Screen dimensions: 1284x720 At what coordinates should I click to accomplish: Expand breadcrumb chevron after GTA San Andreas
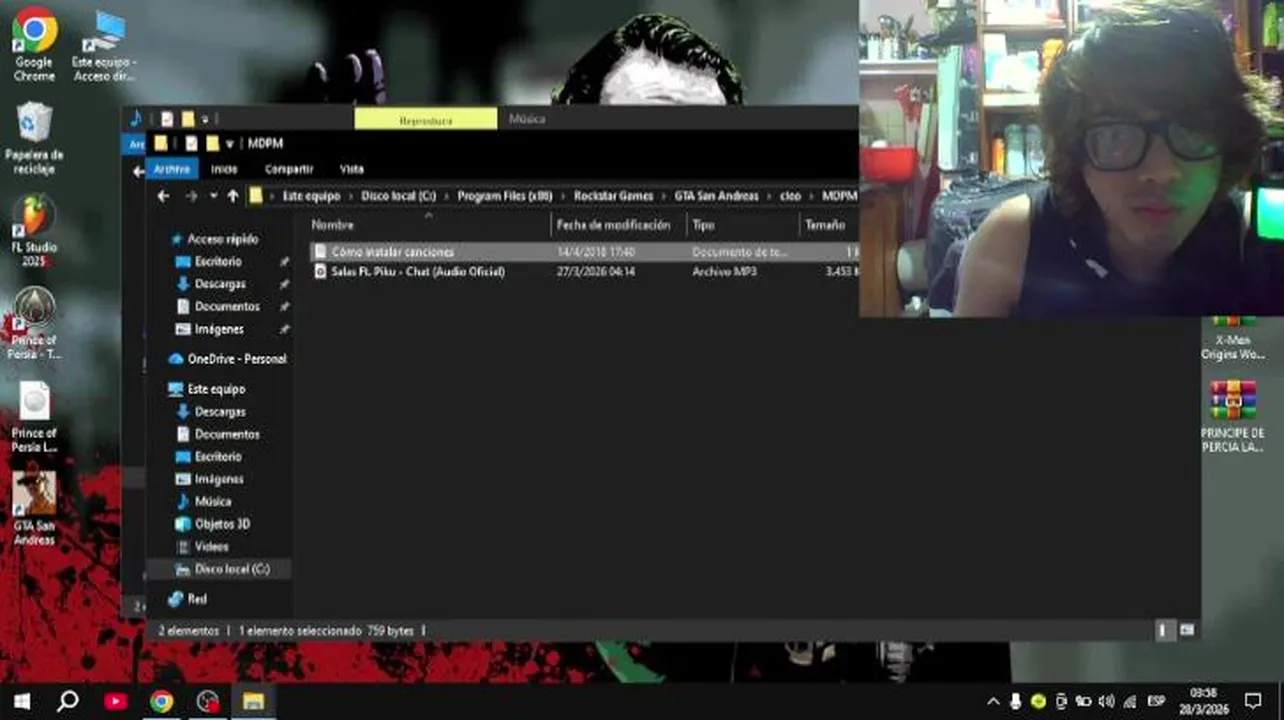[x=768, y=196]
